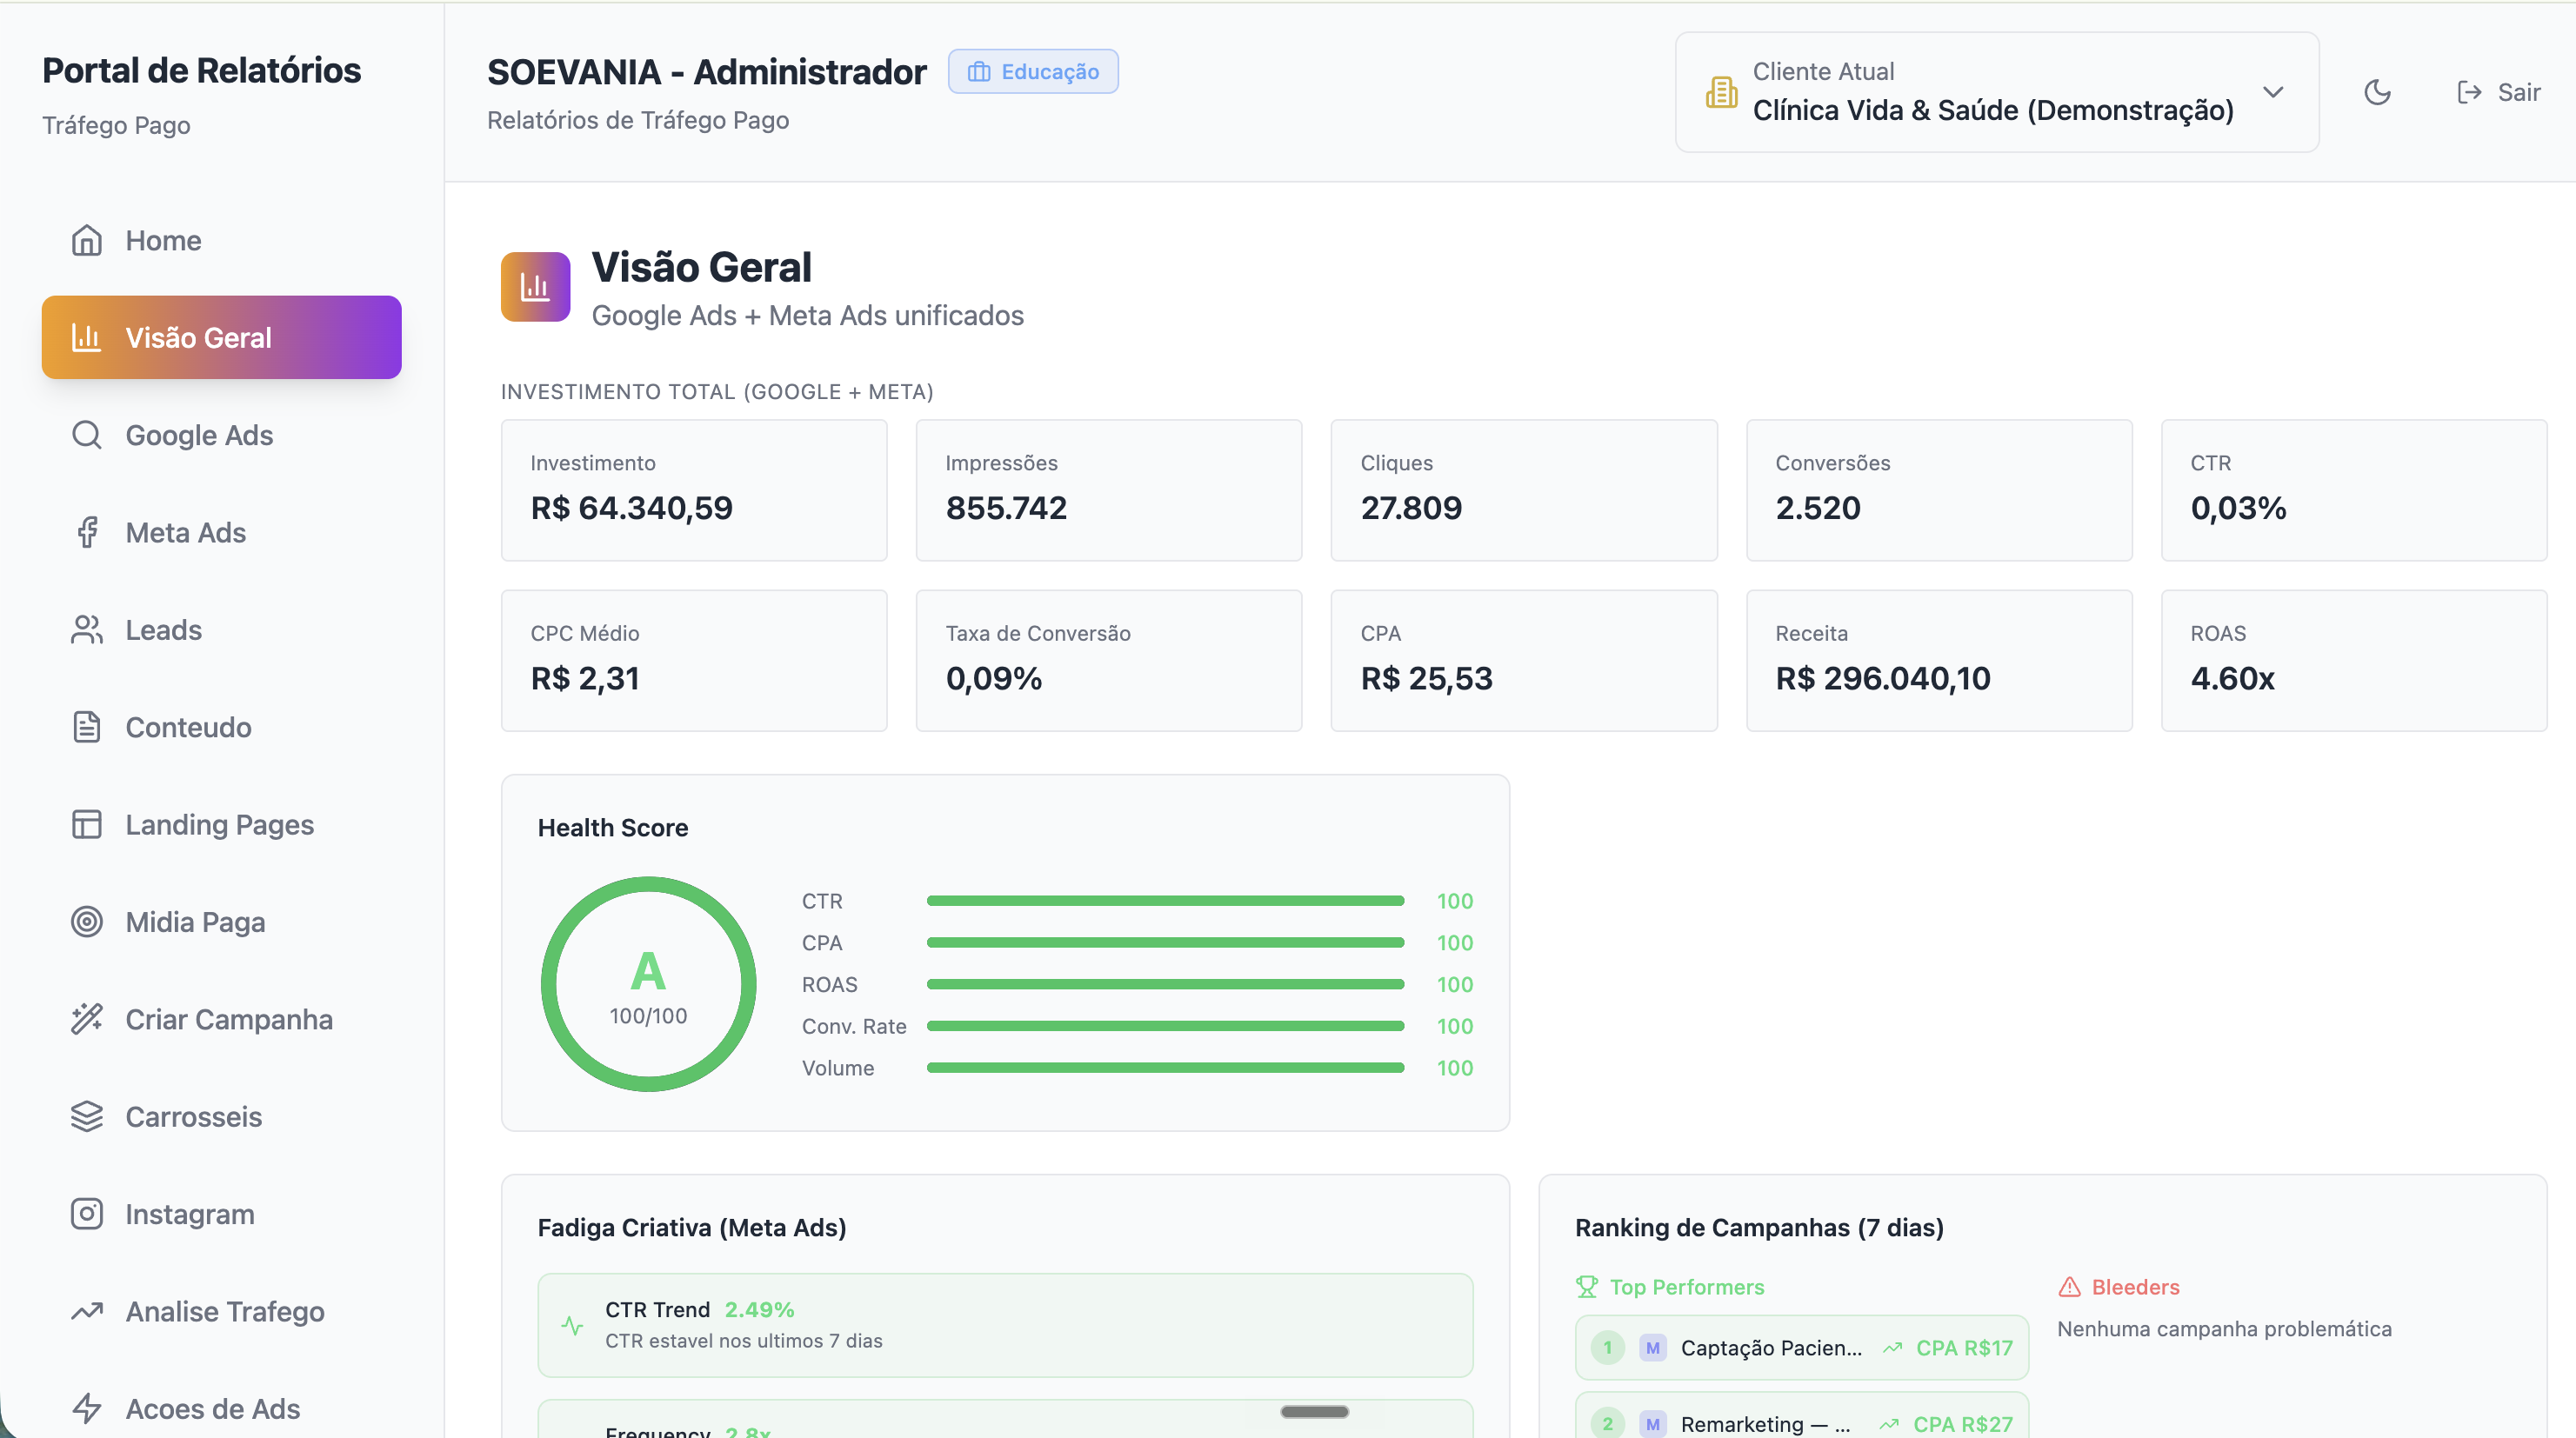The image size is (2576, 1438).
Task: Click the ROAS 4.60x card
Action: (2354, 661)
